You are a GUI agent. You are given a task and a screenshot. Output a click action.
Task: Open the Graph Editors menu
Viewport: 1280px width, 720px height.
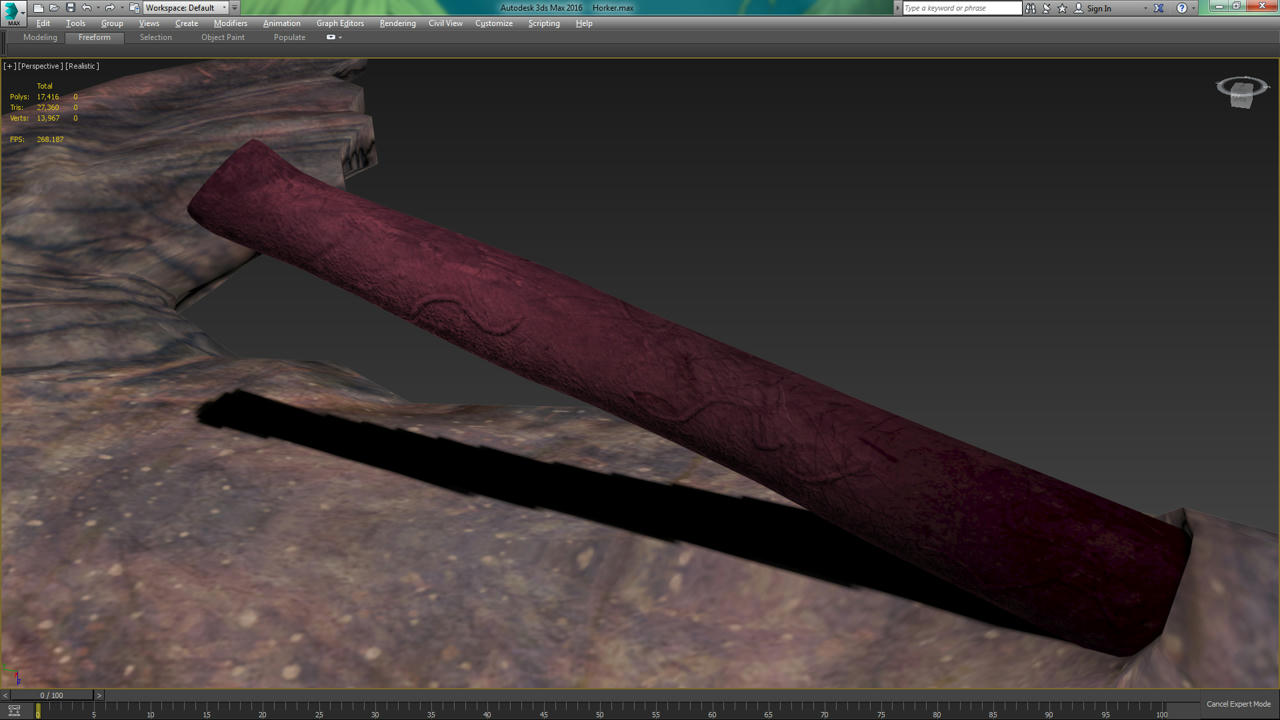pos(340,23)
